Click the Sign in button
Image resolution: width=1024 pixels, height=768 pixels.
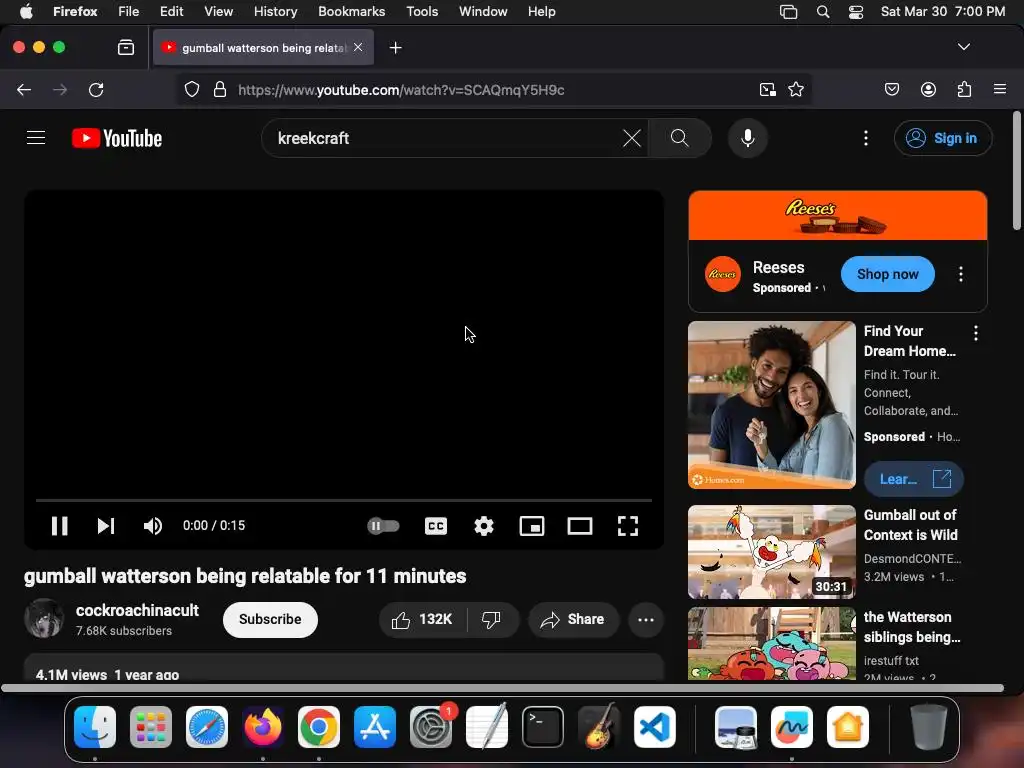click(942, 138)
